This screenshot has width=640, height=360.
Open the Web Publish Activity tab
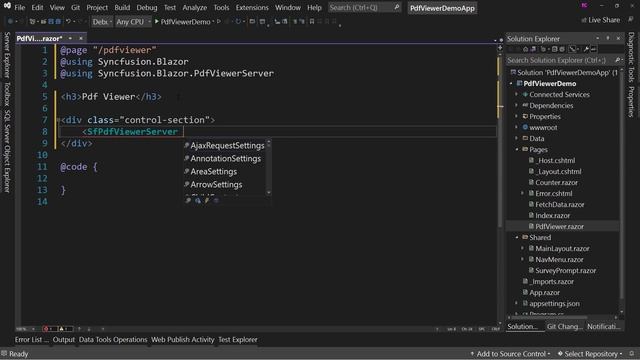pyautogui.click(x=182, y=340)
